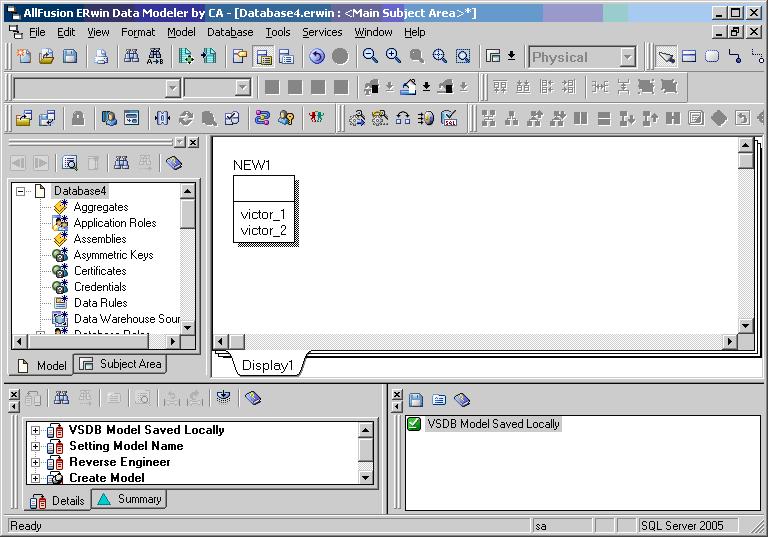Open the Model menu
The height and width of the screenshot is (537, 768).
181,32
